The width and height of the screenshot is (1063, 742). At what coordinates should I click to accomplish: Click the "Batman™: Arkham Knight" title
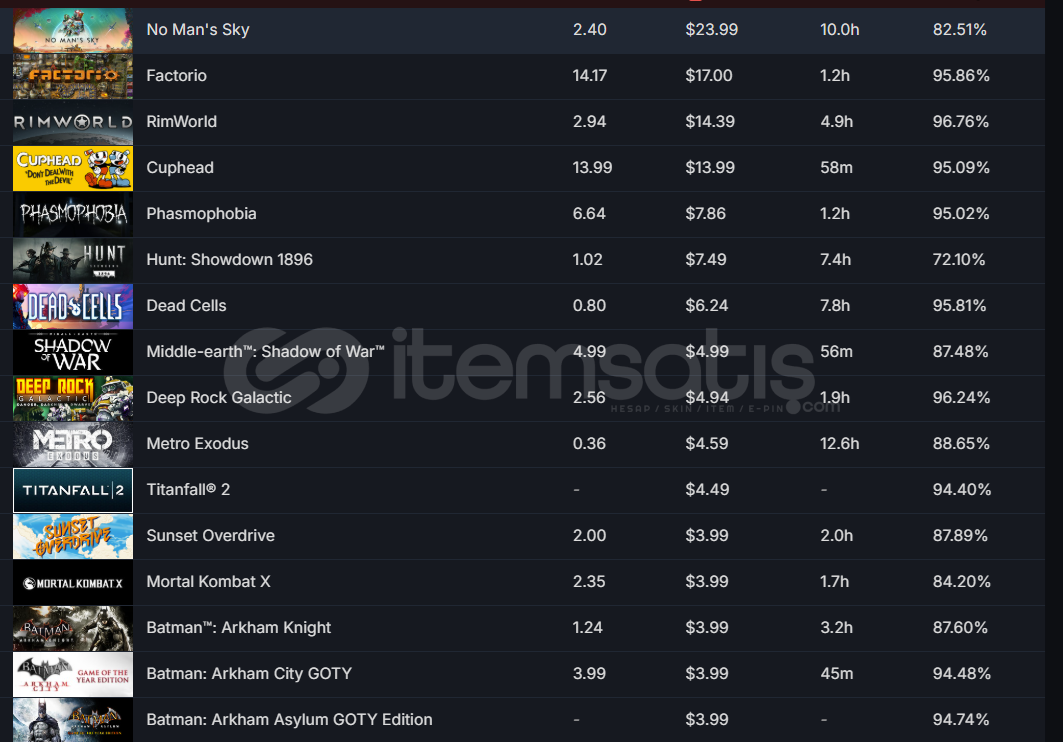239,628
